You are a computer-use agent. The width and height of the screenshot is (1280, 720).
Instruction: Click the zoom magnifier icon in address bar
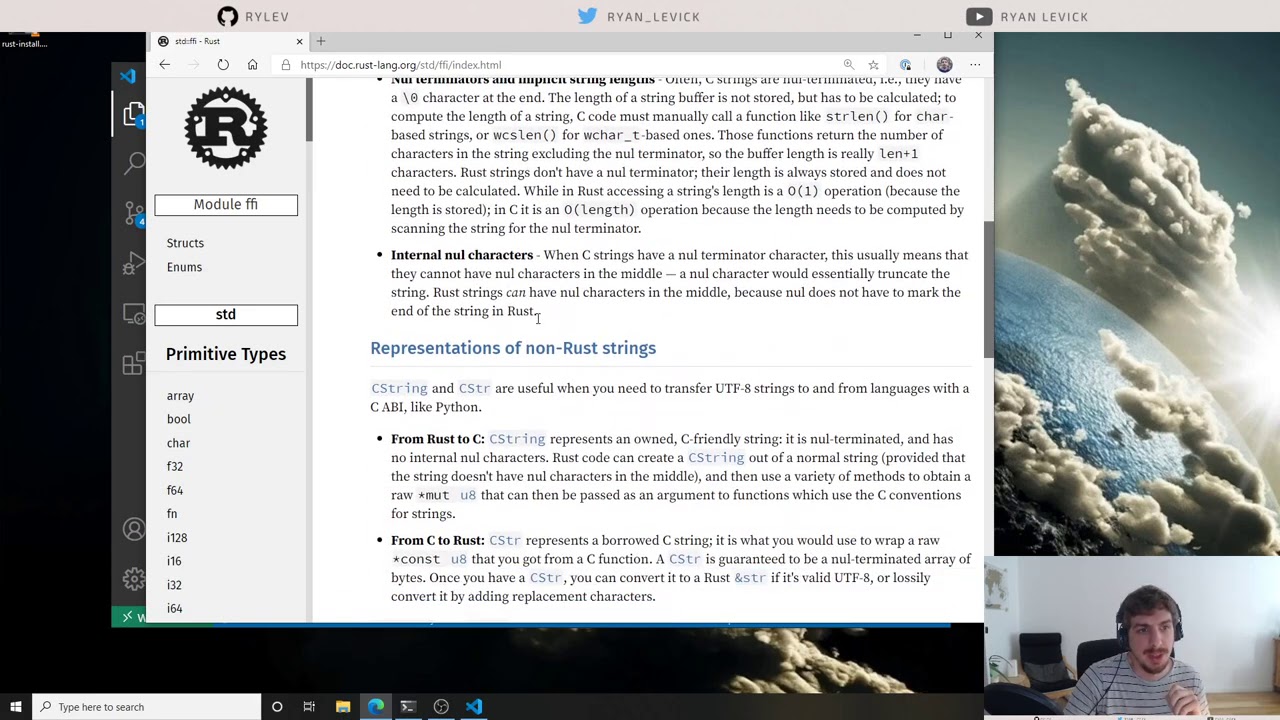[x=849, y=65]
